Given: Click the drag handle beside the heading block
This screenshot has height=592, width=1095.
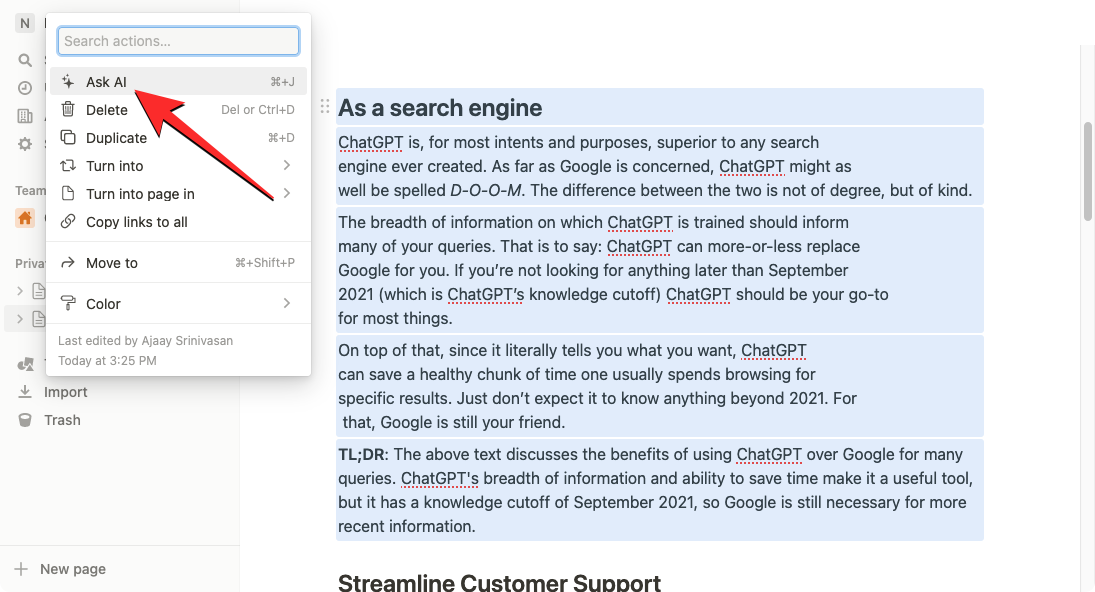Looking at the screenshot, I should [324, 107].
